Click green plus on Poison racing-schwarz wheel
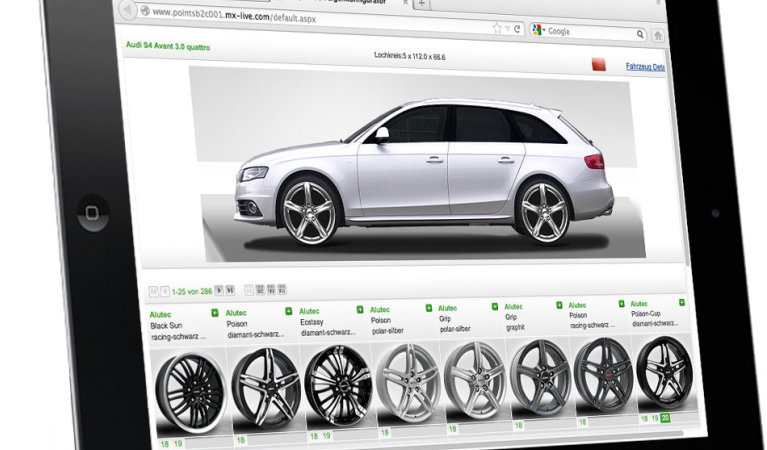 click(x=621, y=304)
